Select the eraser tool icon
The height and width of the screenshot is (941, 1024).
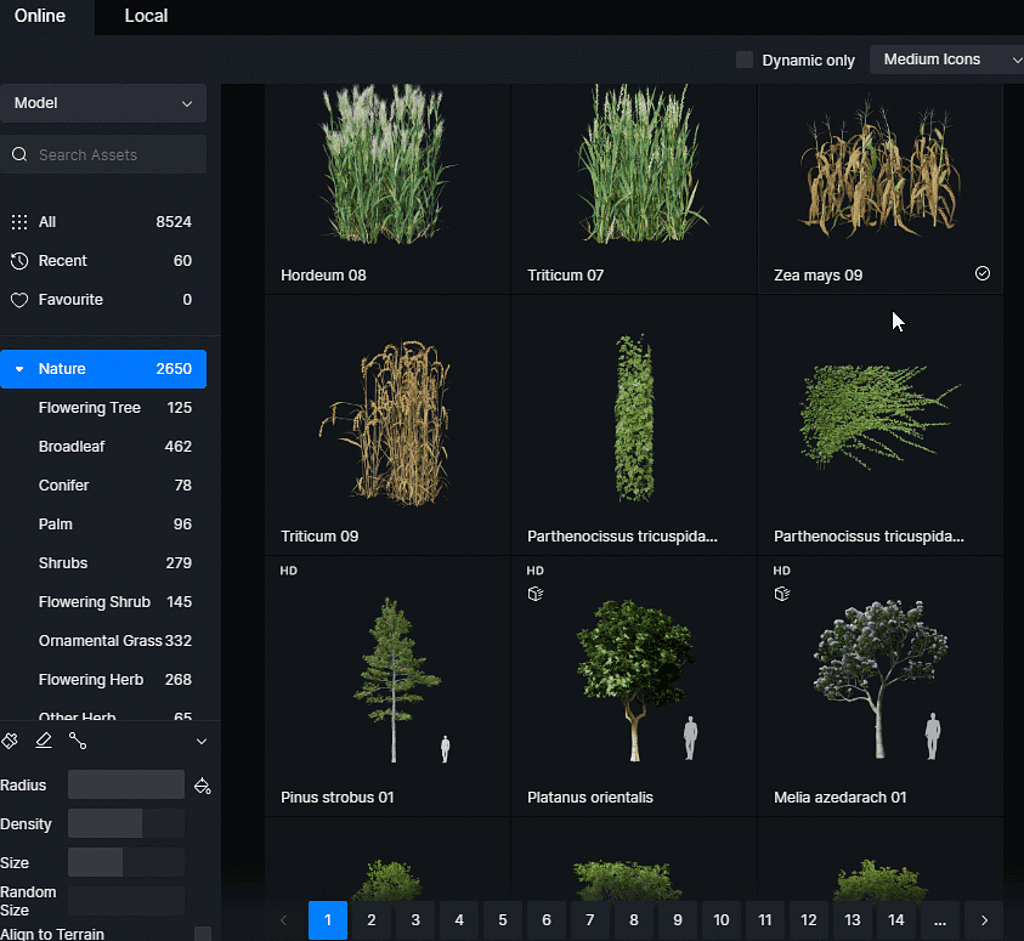44,741
